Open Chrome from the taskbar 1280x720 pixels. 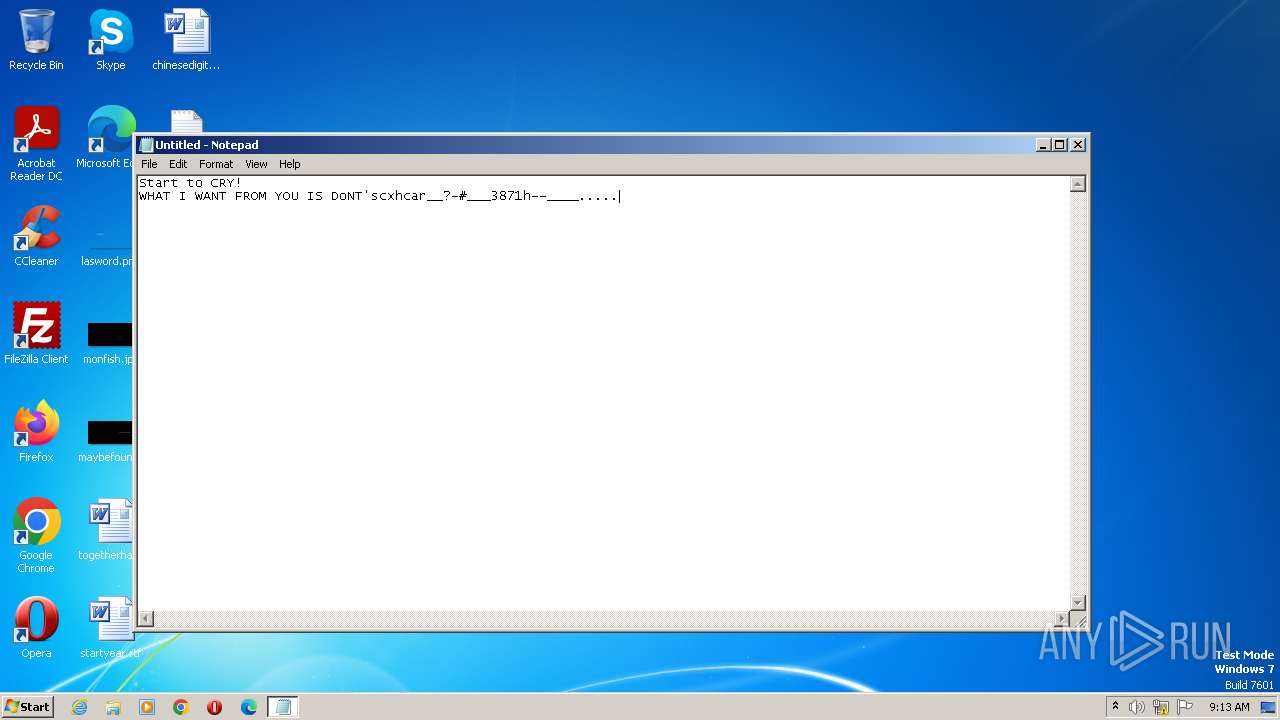click(x=181, y=707)
